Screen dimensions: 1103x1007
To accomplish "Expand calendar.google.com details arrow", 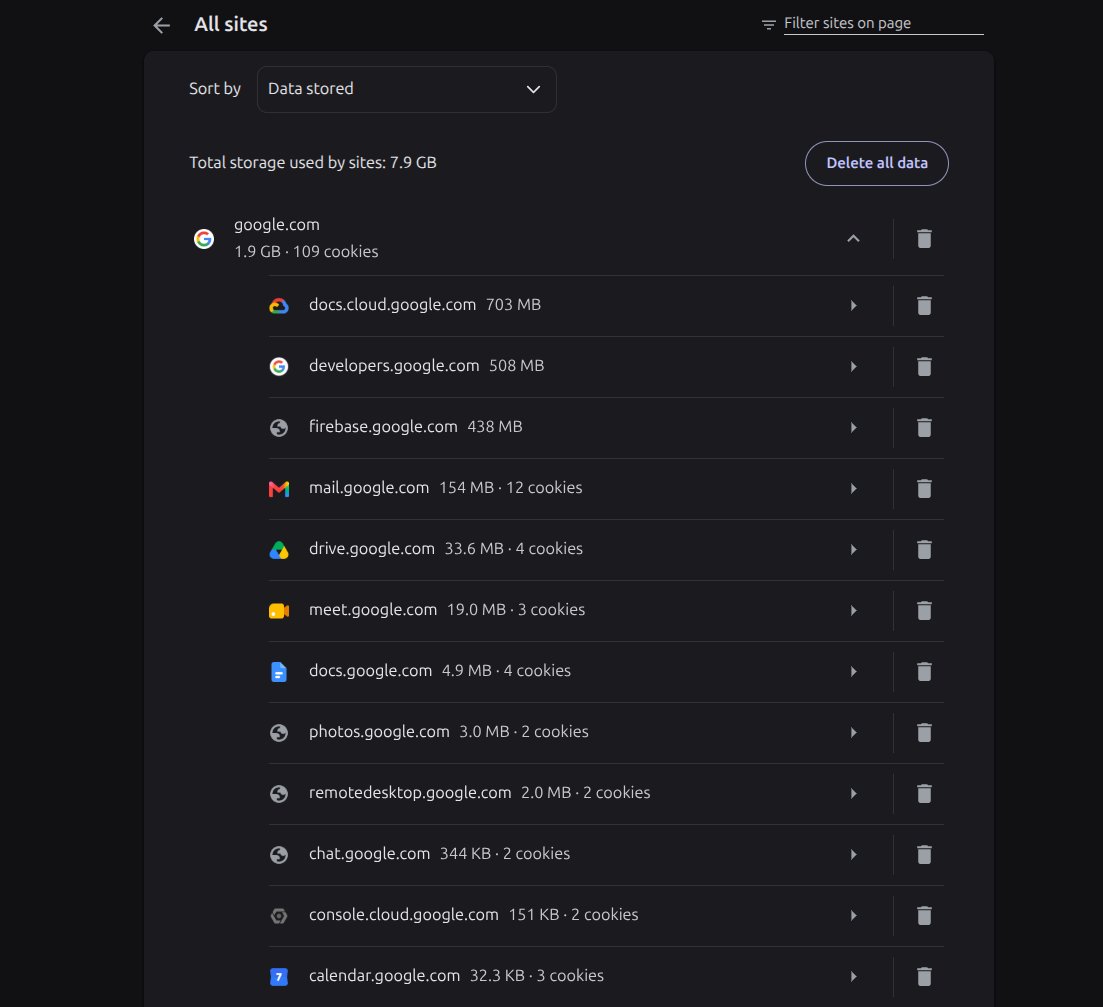I will coord(853,976).
